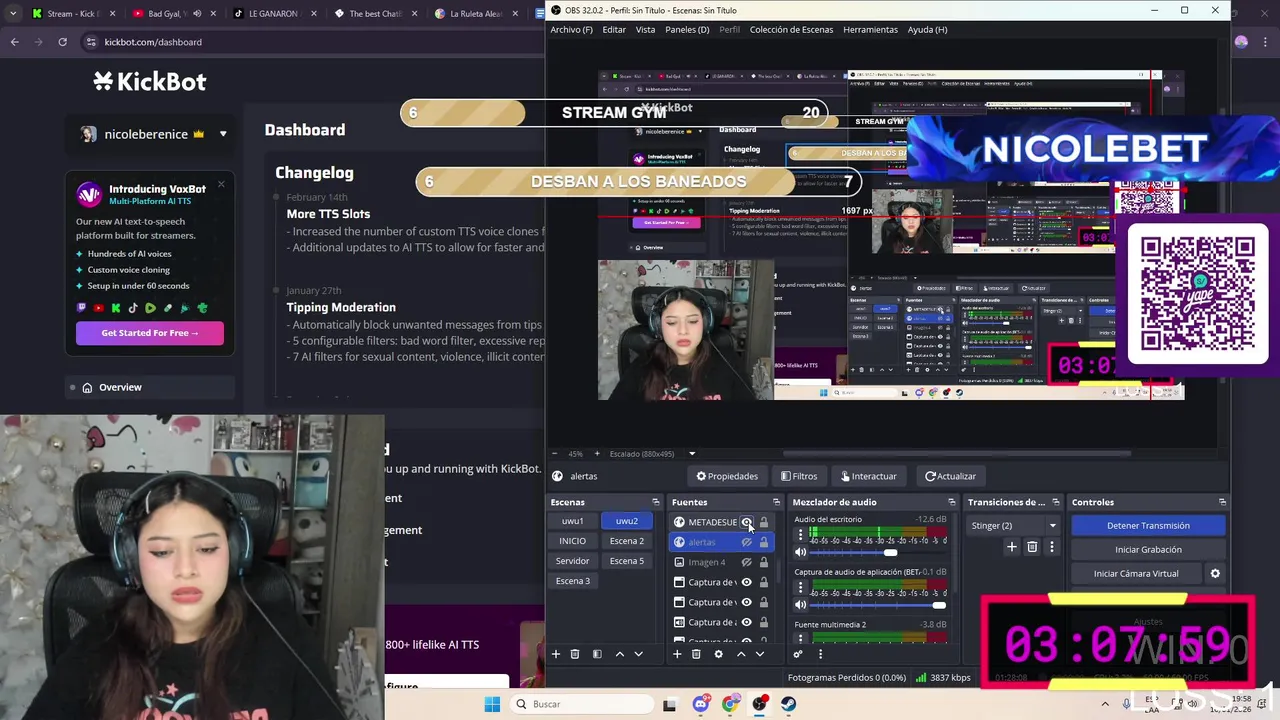Click Detener Transmisión button

point(1148,525)
